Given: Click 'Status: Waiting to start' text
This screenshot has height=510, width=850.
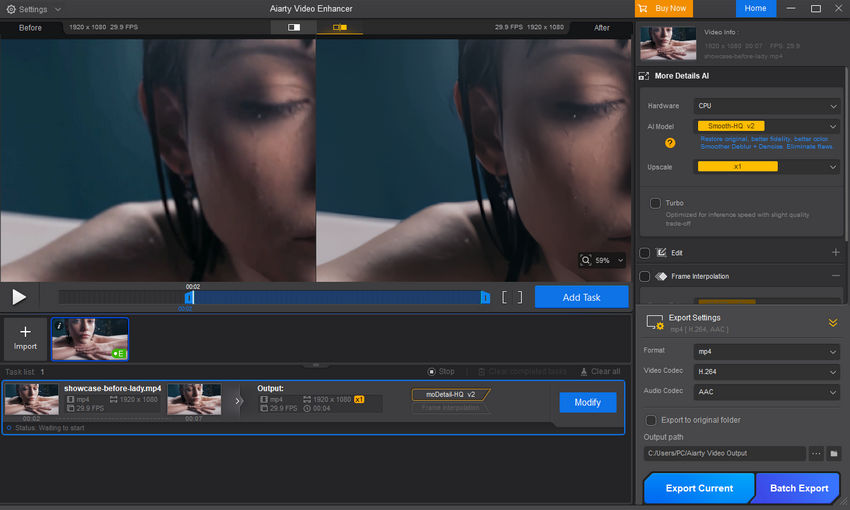Looking at the screenshot, I should pyautogui.click(x=49, y=428).
